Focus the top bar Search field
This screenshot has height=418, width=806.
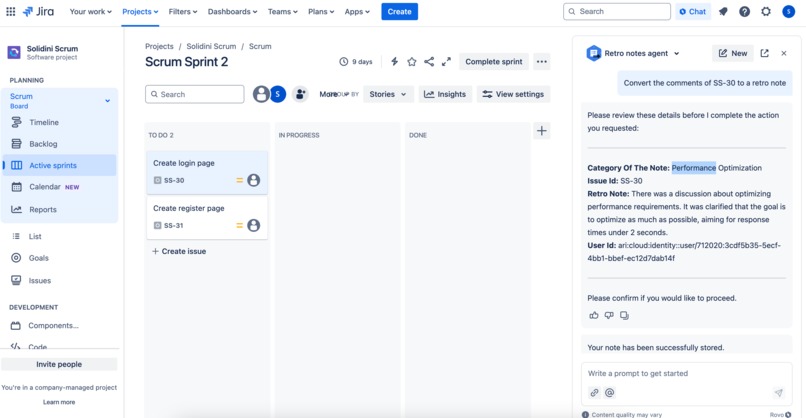[617, 11]
